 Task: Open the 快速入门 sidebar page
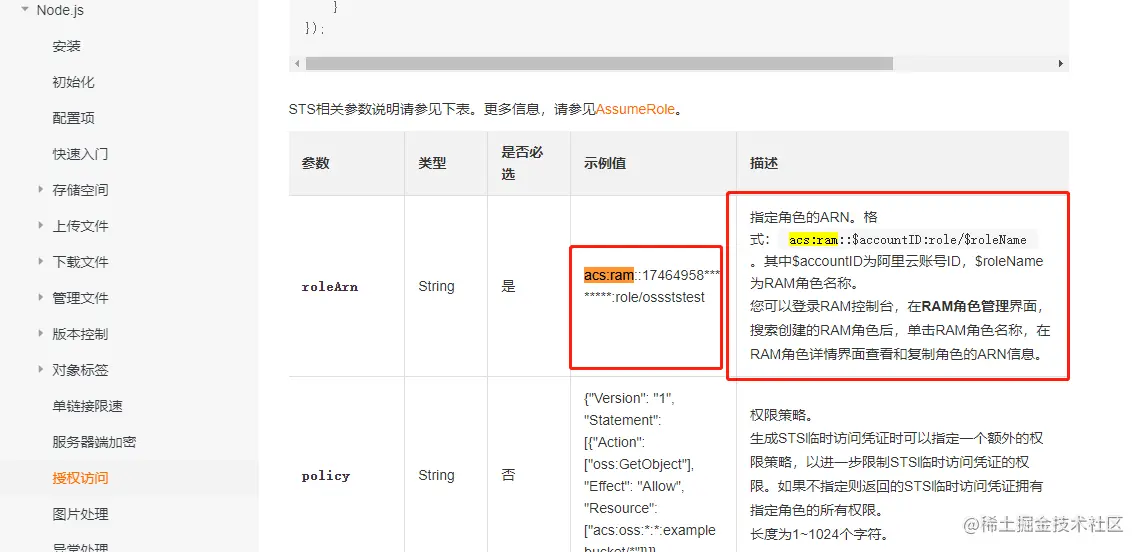pyautogui.click(x=80, y=154)
